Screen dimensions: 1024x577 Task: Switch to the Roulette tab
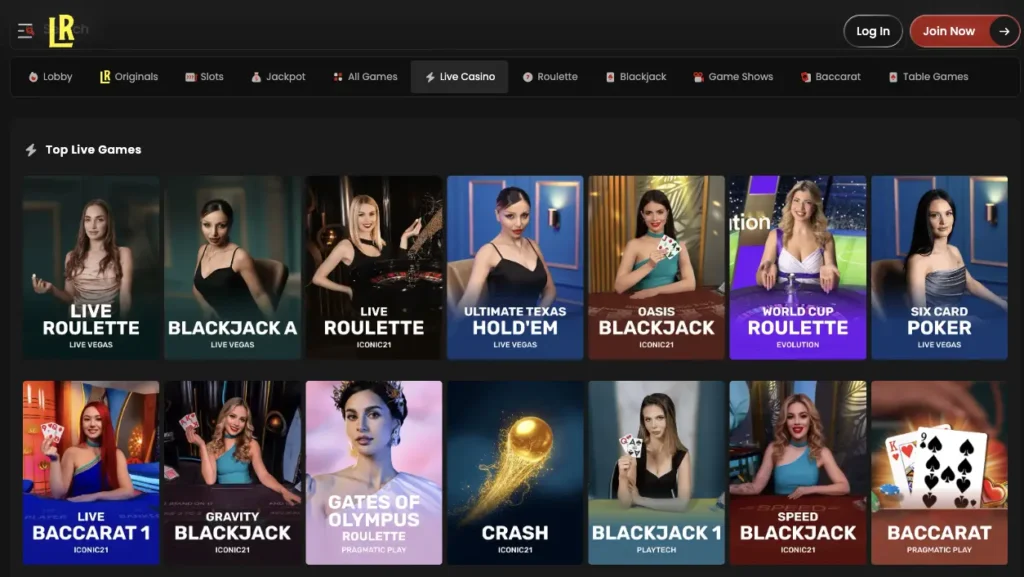(550, 77)
